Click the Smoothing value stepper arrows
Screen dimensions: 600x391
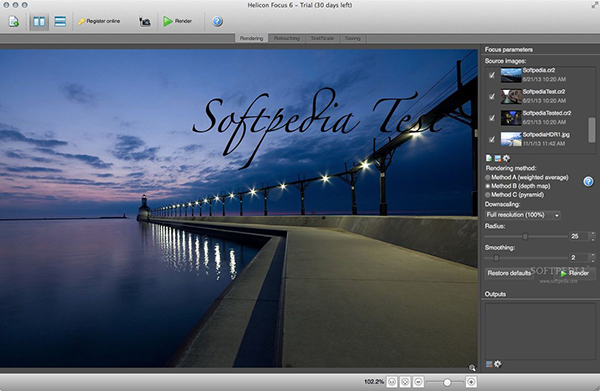[x=593, y=258]
